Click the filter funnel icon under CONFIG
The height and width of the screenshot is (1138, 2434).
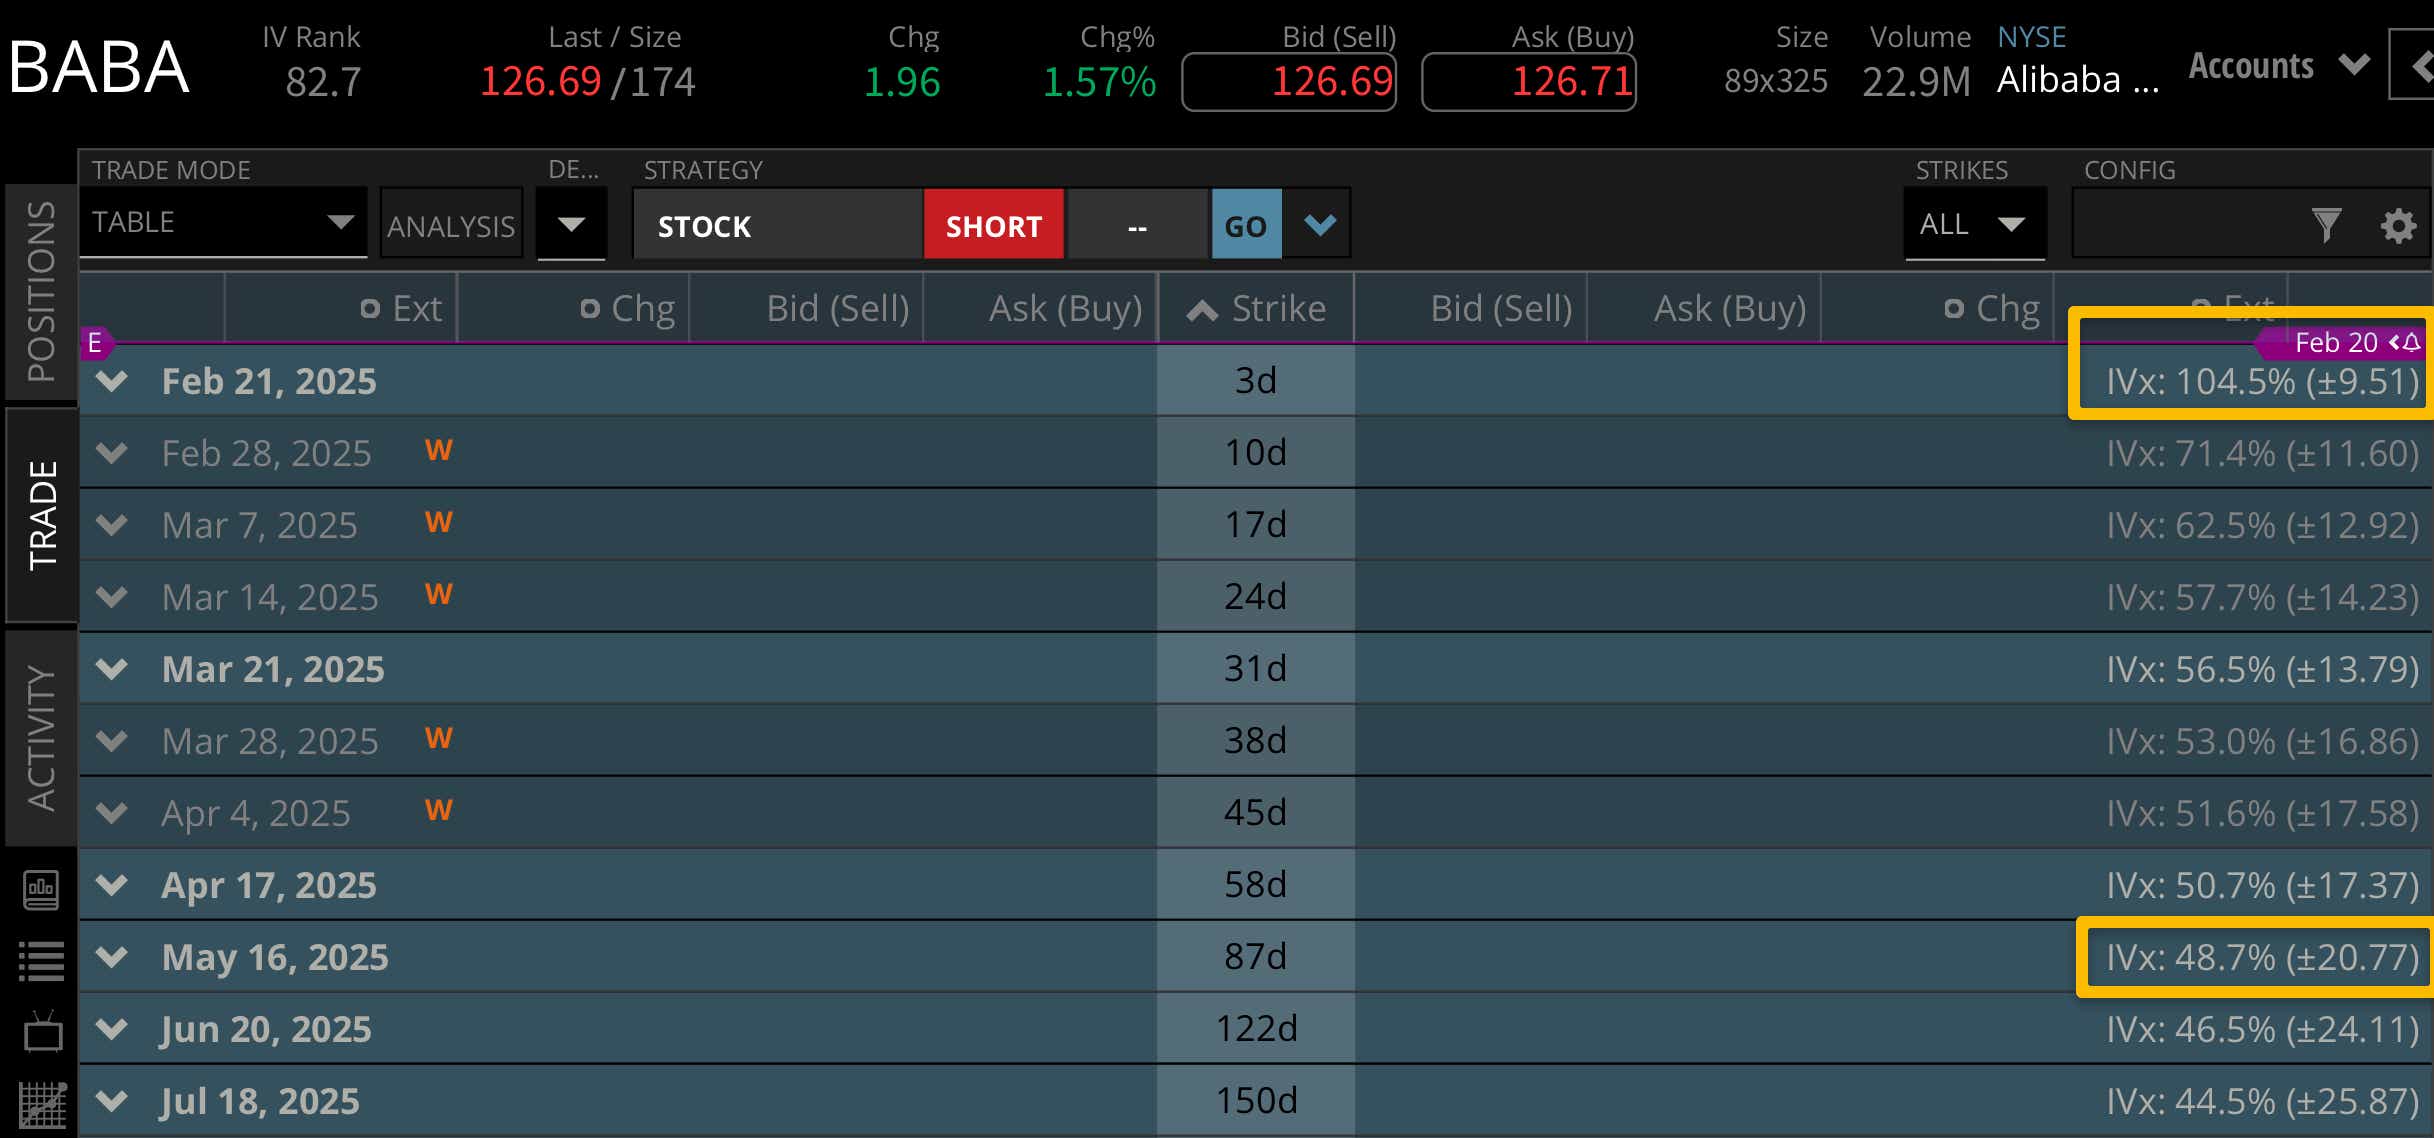tap(2326, 224)
